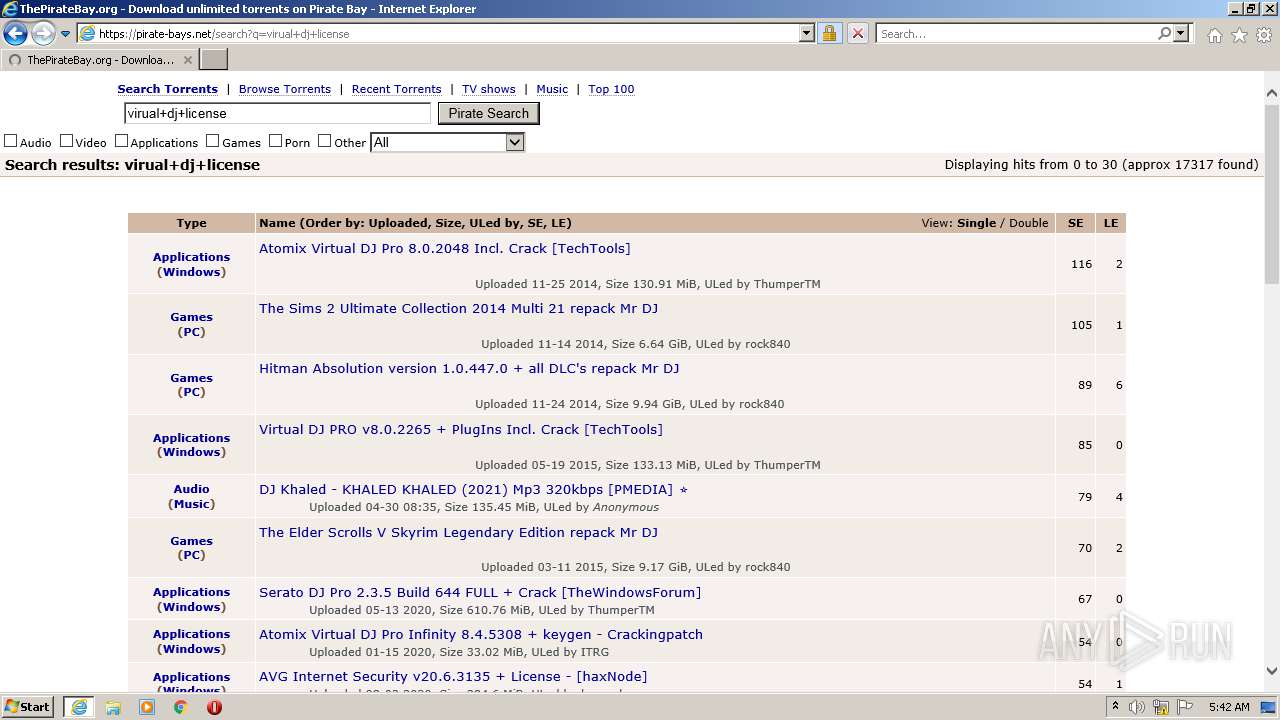Viewport: 1280px width, 720px height.
Task: Open Atomix Virtual DJ Pro 8.0.2048 torrent
Action: click(x=444, y=248)
